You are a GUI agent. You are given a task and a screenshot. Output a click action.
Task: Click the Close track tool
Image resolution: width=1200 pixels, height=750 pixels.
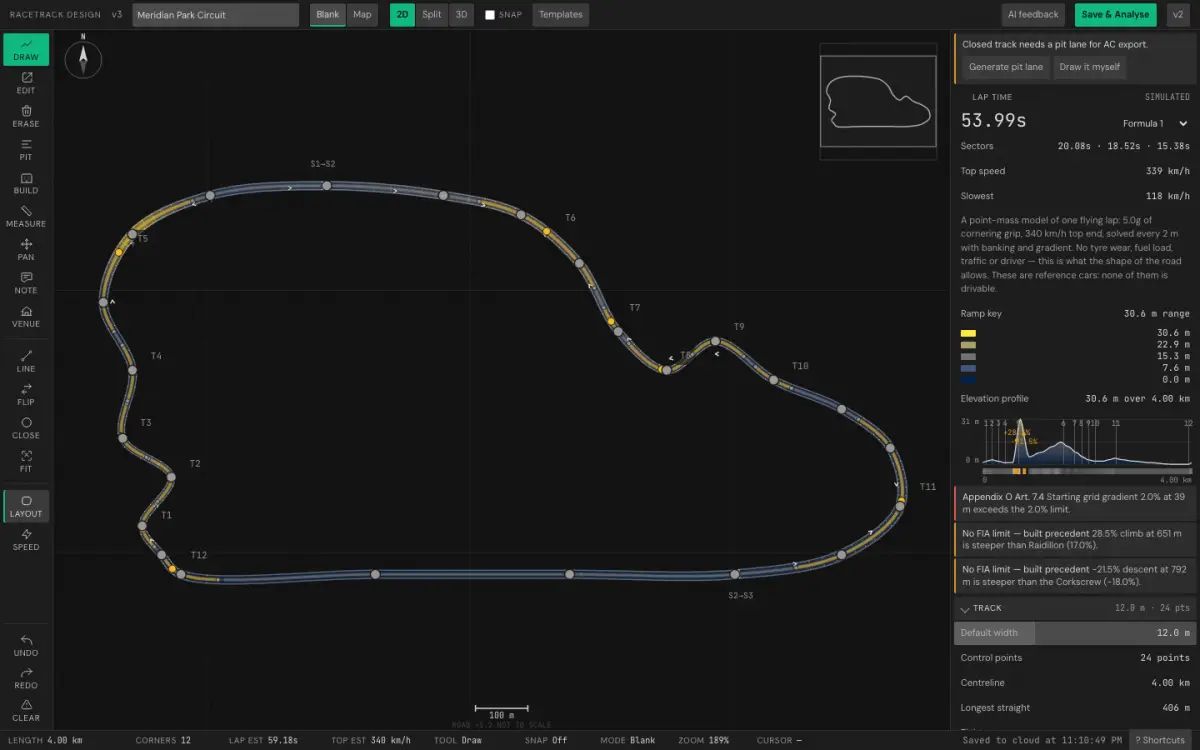26,428
